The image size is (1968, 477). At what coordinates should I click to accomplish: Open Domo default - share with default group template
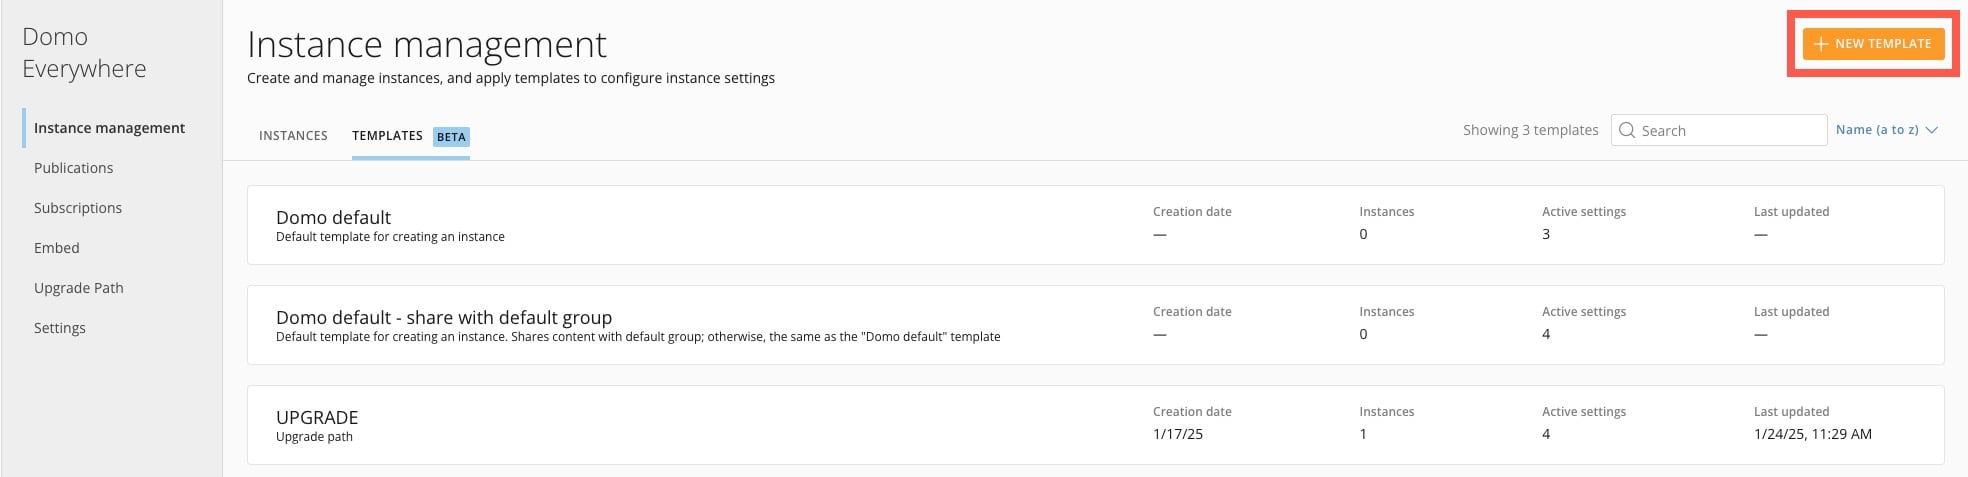click(1095, 325)
